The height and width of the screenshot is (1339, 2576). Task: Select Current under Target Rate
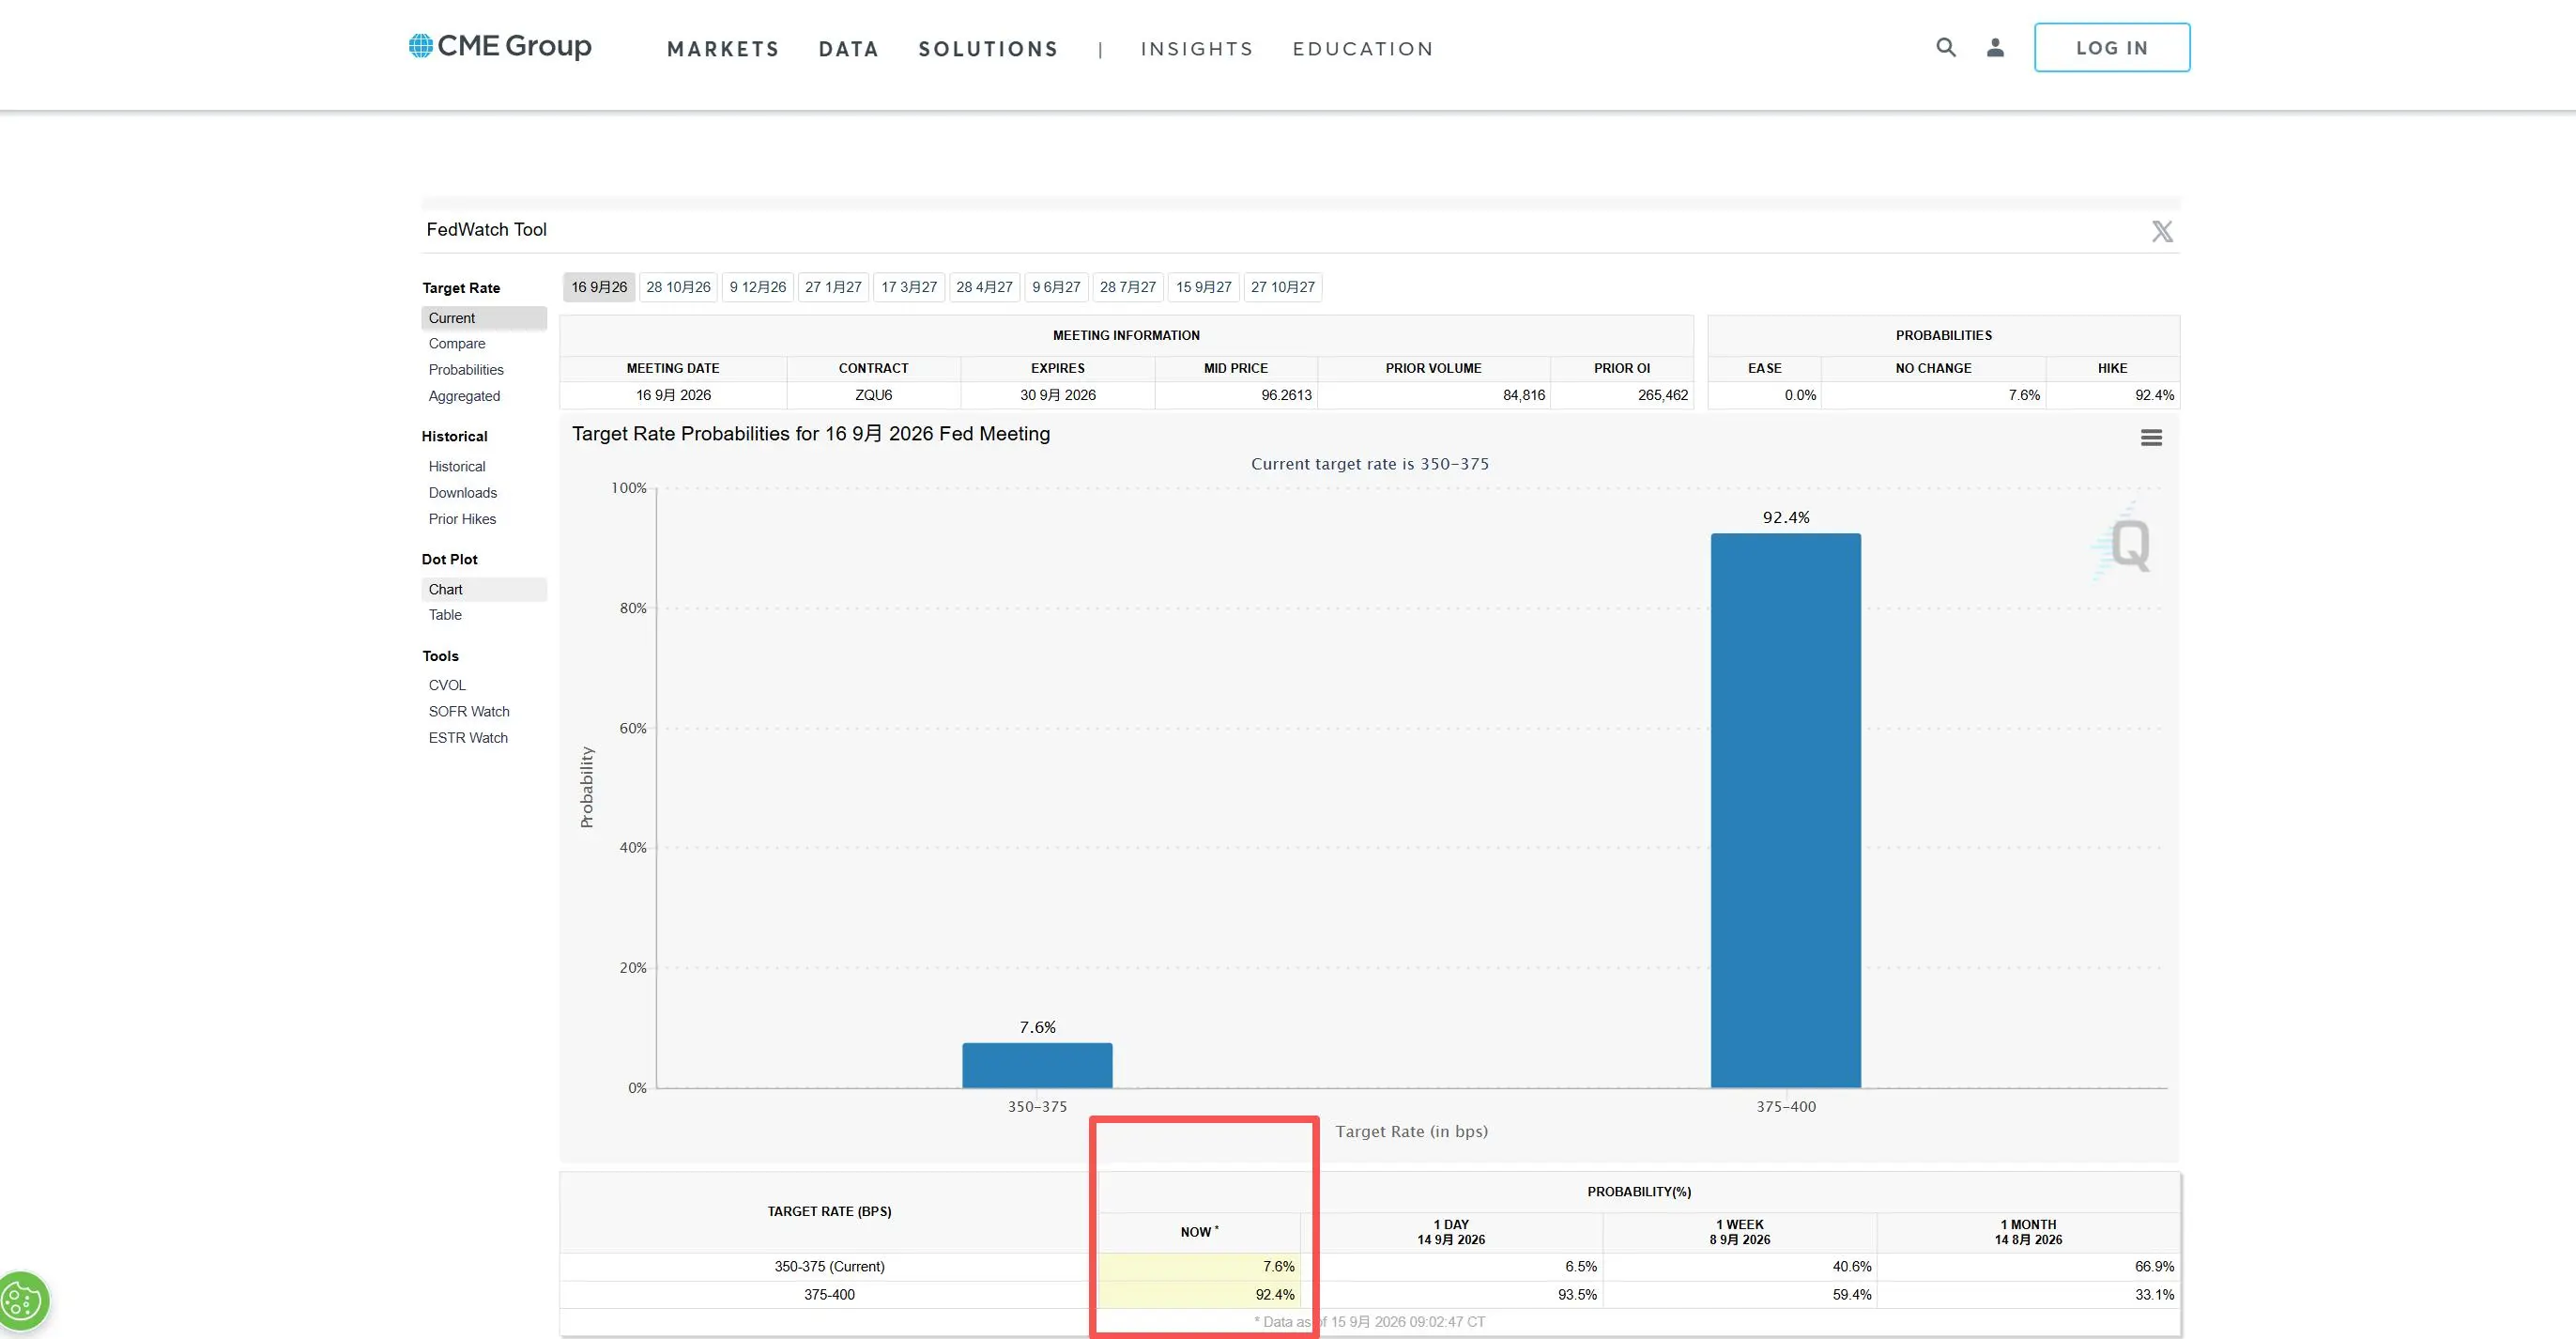pos(484,318)
